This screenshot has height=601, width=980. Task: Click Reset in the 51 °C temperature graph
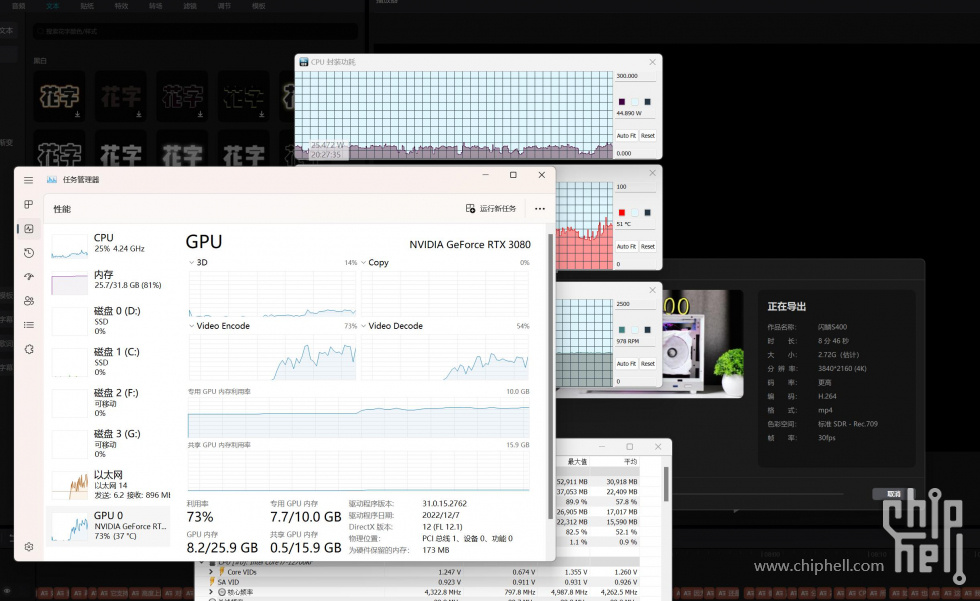(648, 246)
